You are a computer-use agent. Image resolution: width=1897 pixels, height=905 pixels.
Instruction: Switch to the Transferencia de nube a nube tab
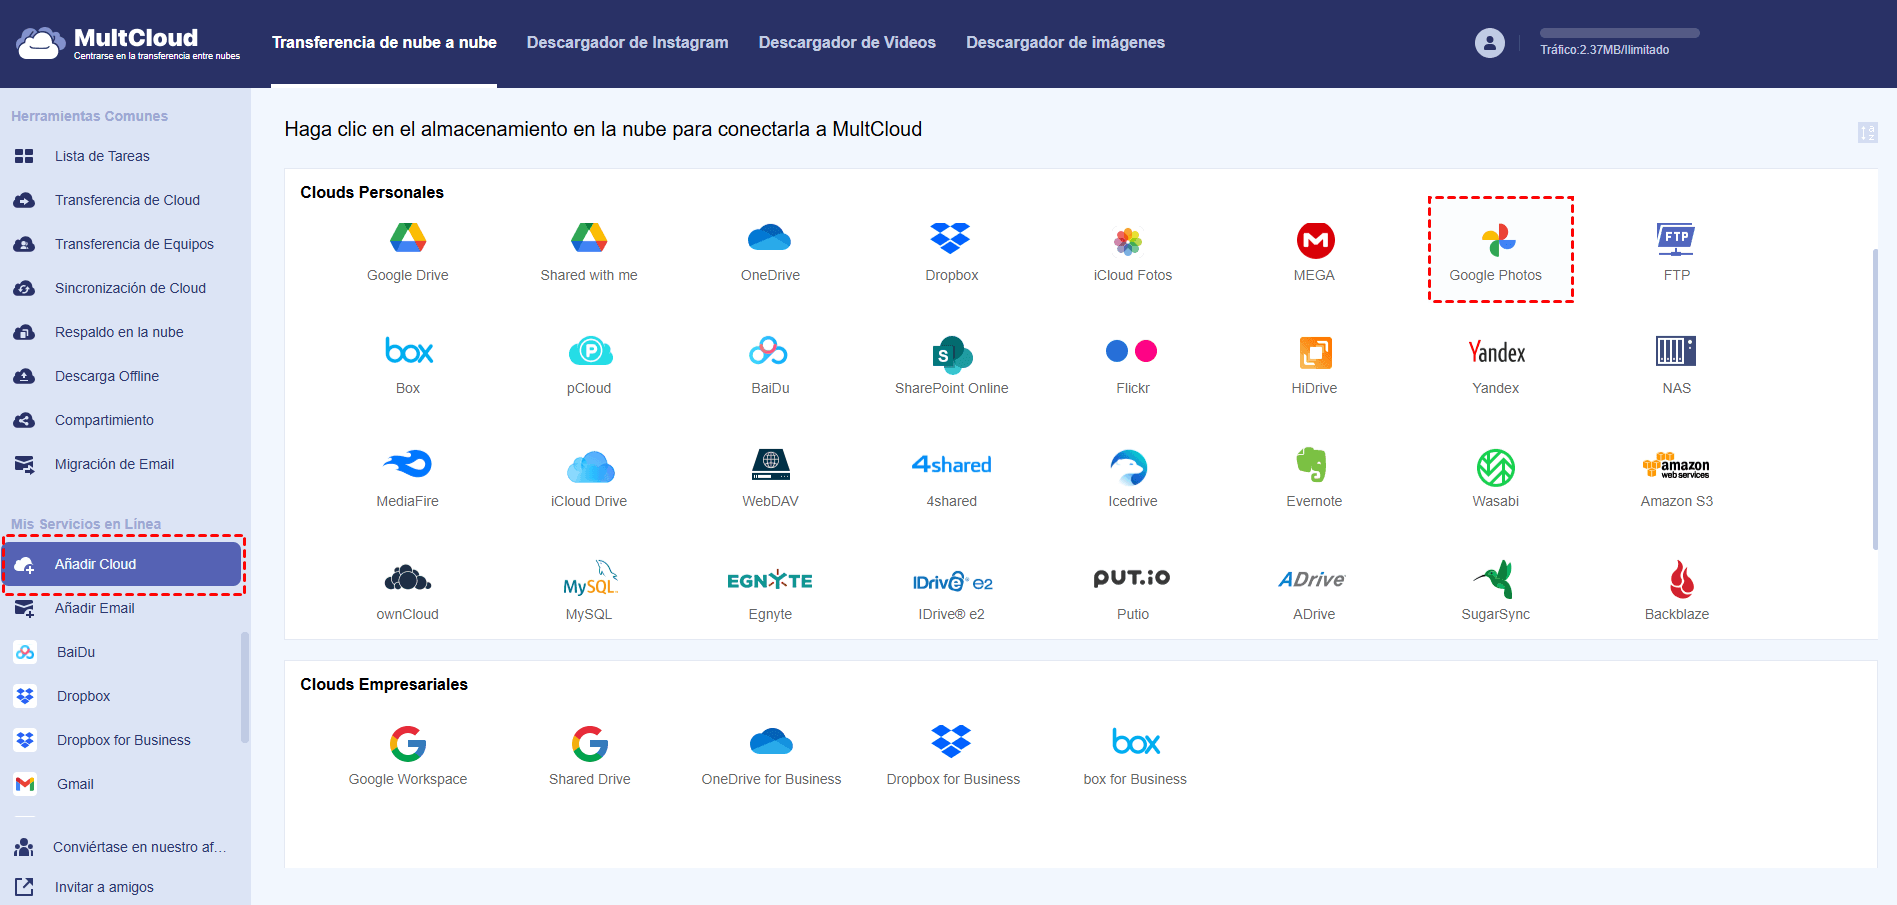pos(384,42)
